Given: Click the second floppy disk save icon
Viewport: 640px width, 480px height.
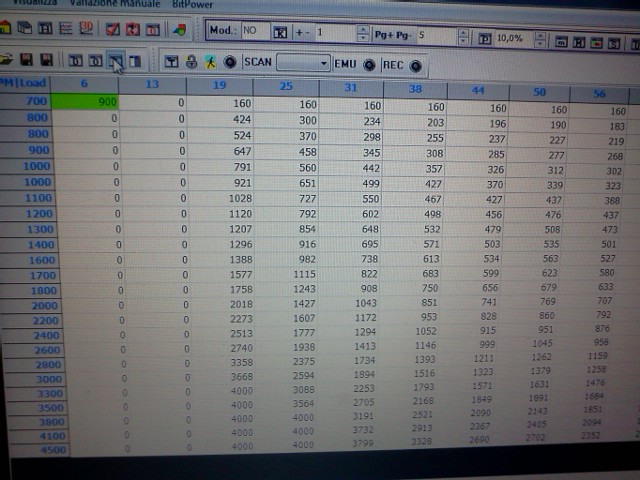Looking at the screenshot, I should click(x=46, y=60).
